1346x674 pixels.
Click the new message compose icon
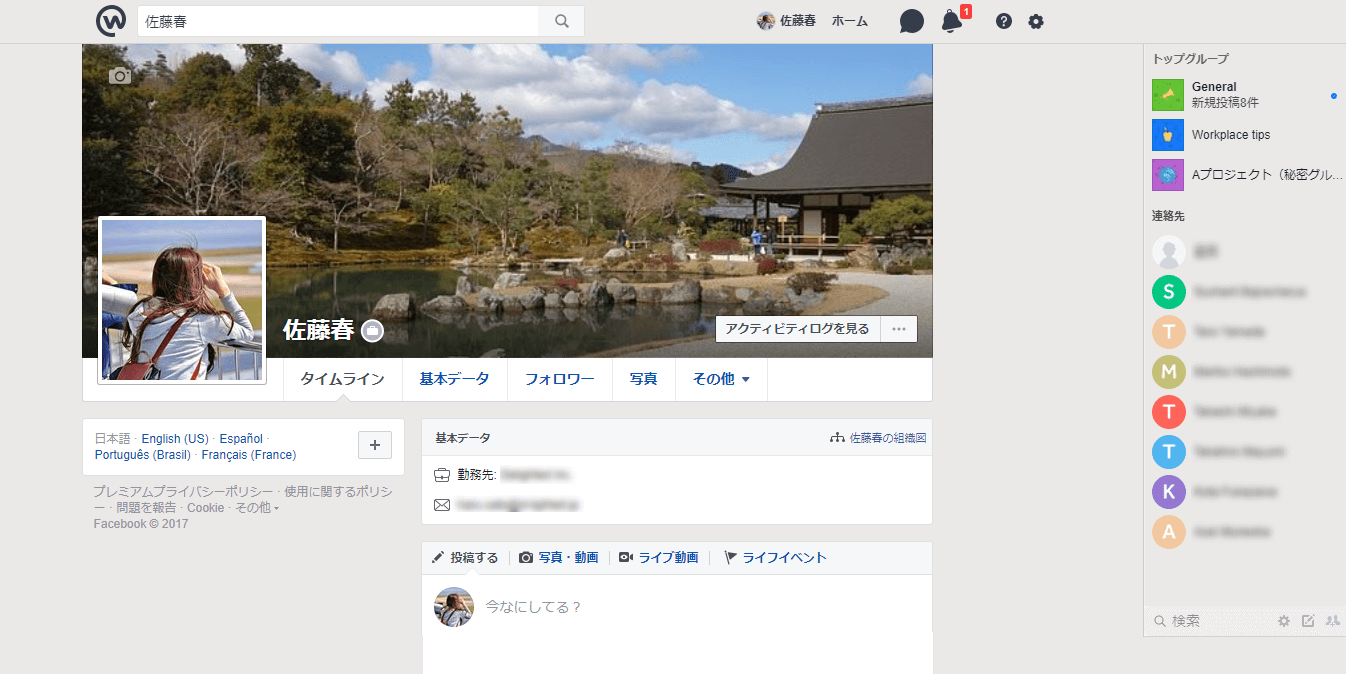tap(1308, 621)
